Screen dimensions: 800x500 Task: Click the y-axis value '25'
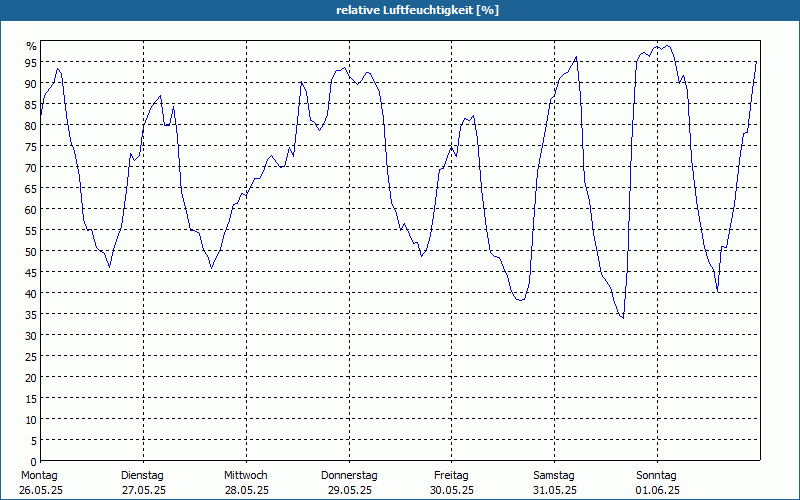pyautogui.click(x=31, y=357)
